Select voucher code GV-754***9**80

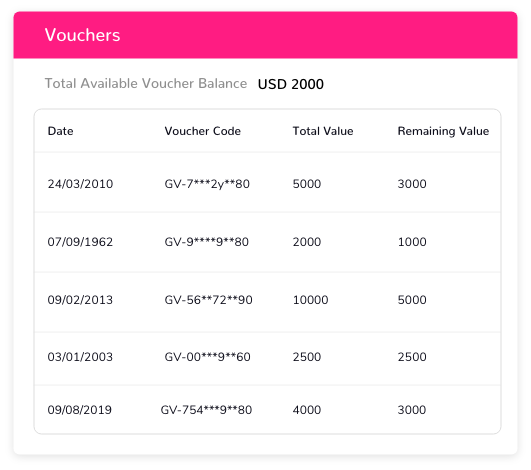point(206,410)
